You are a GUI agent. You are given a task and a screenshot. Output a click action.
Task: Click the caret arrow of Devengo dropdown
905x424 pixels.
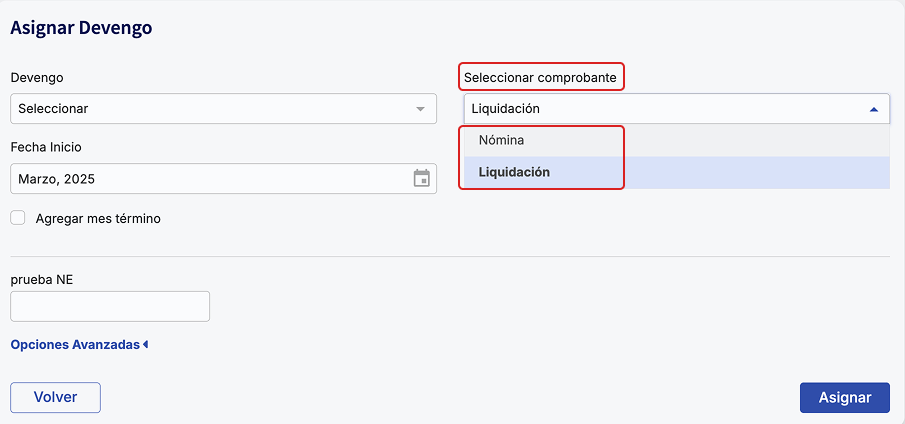pyautogui.click(x=421, y=109)
